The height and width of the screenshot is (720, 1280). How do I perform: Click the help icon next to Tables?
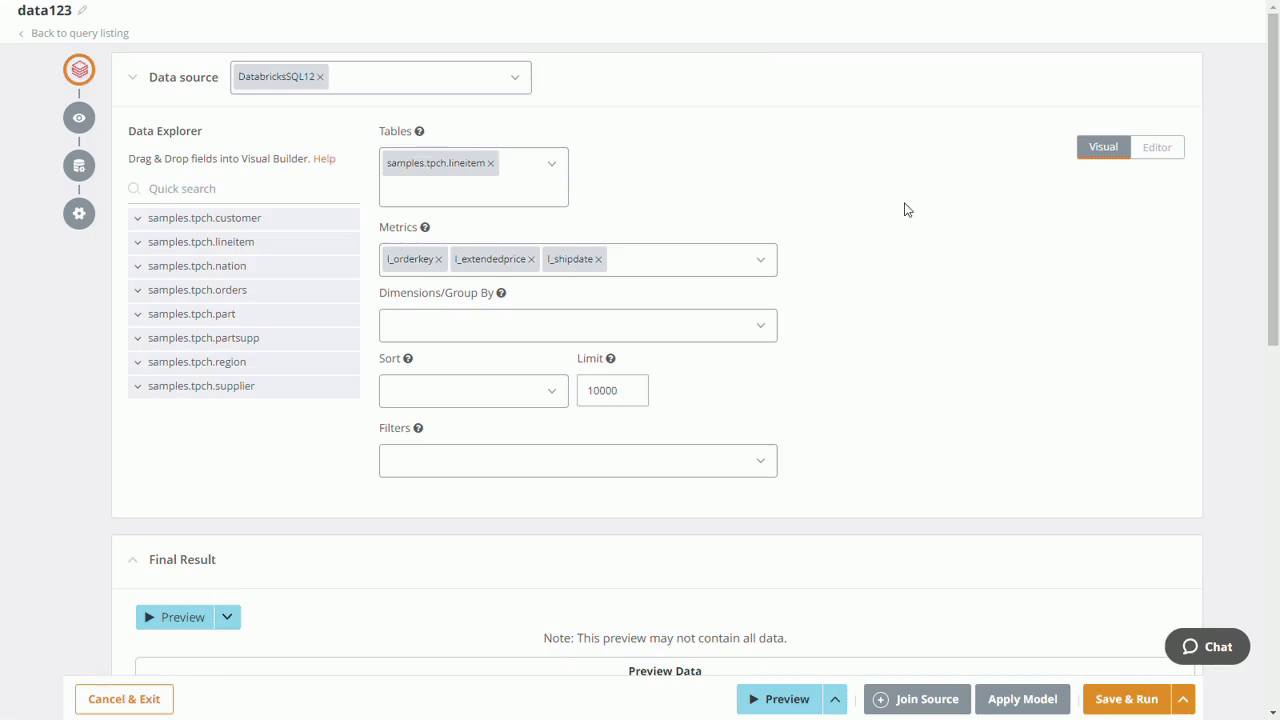(x=419, y=130)
